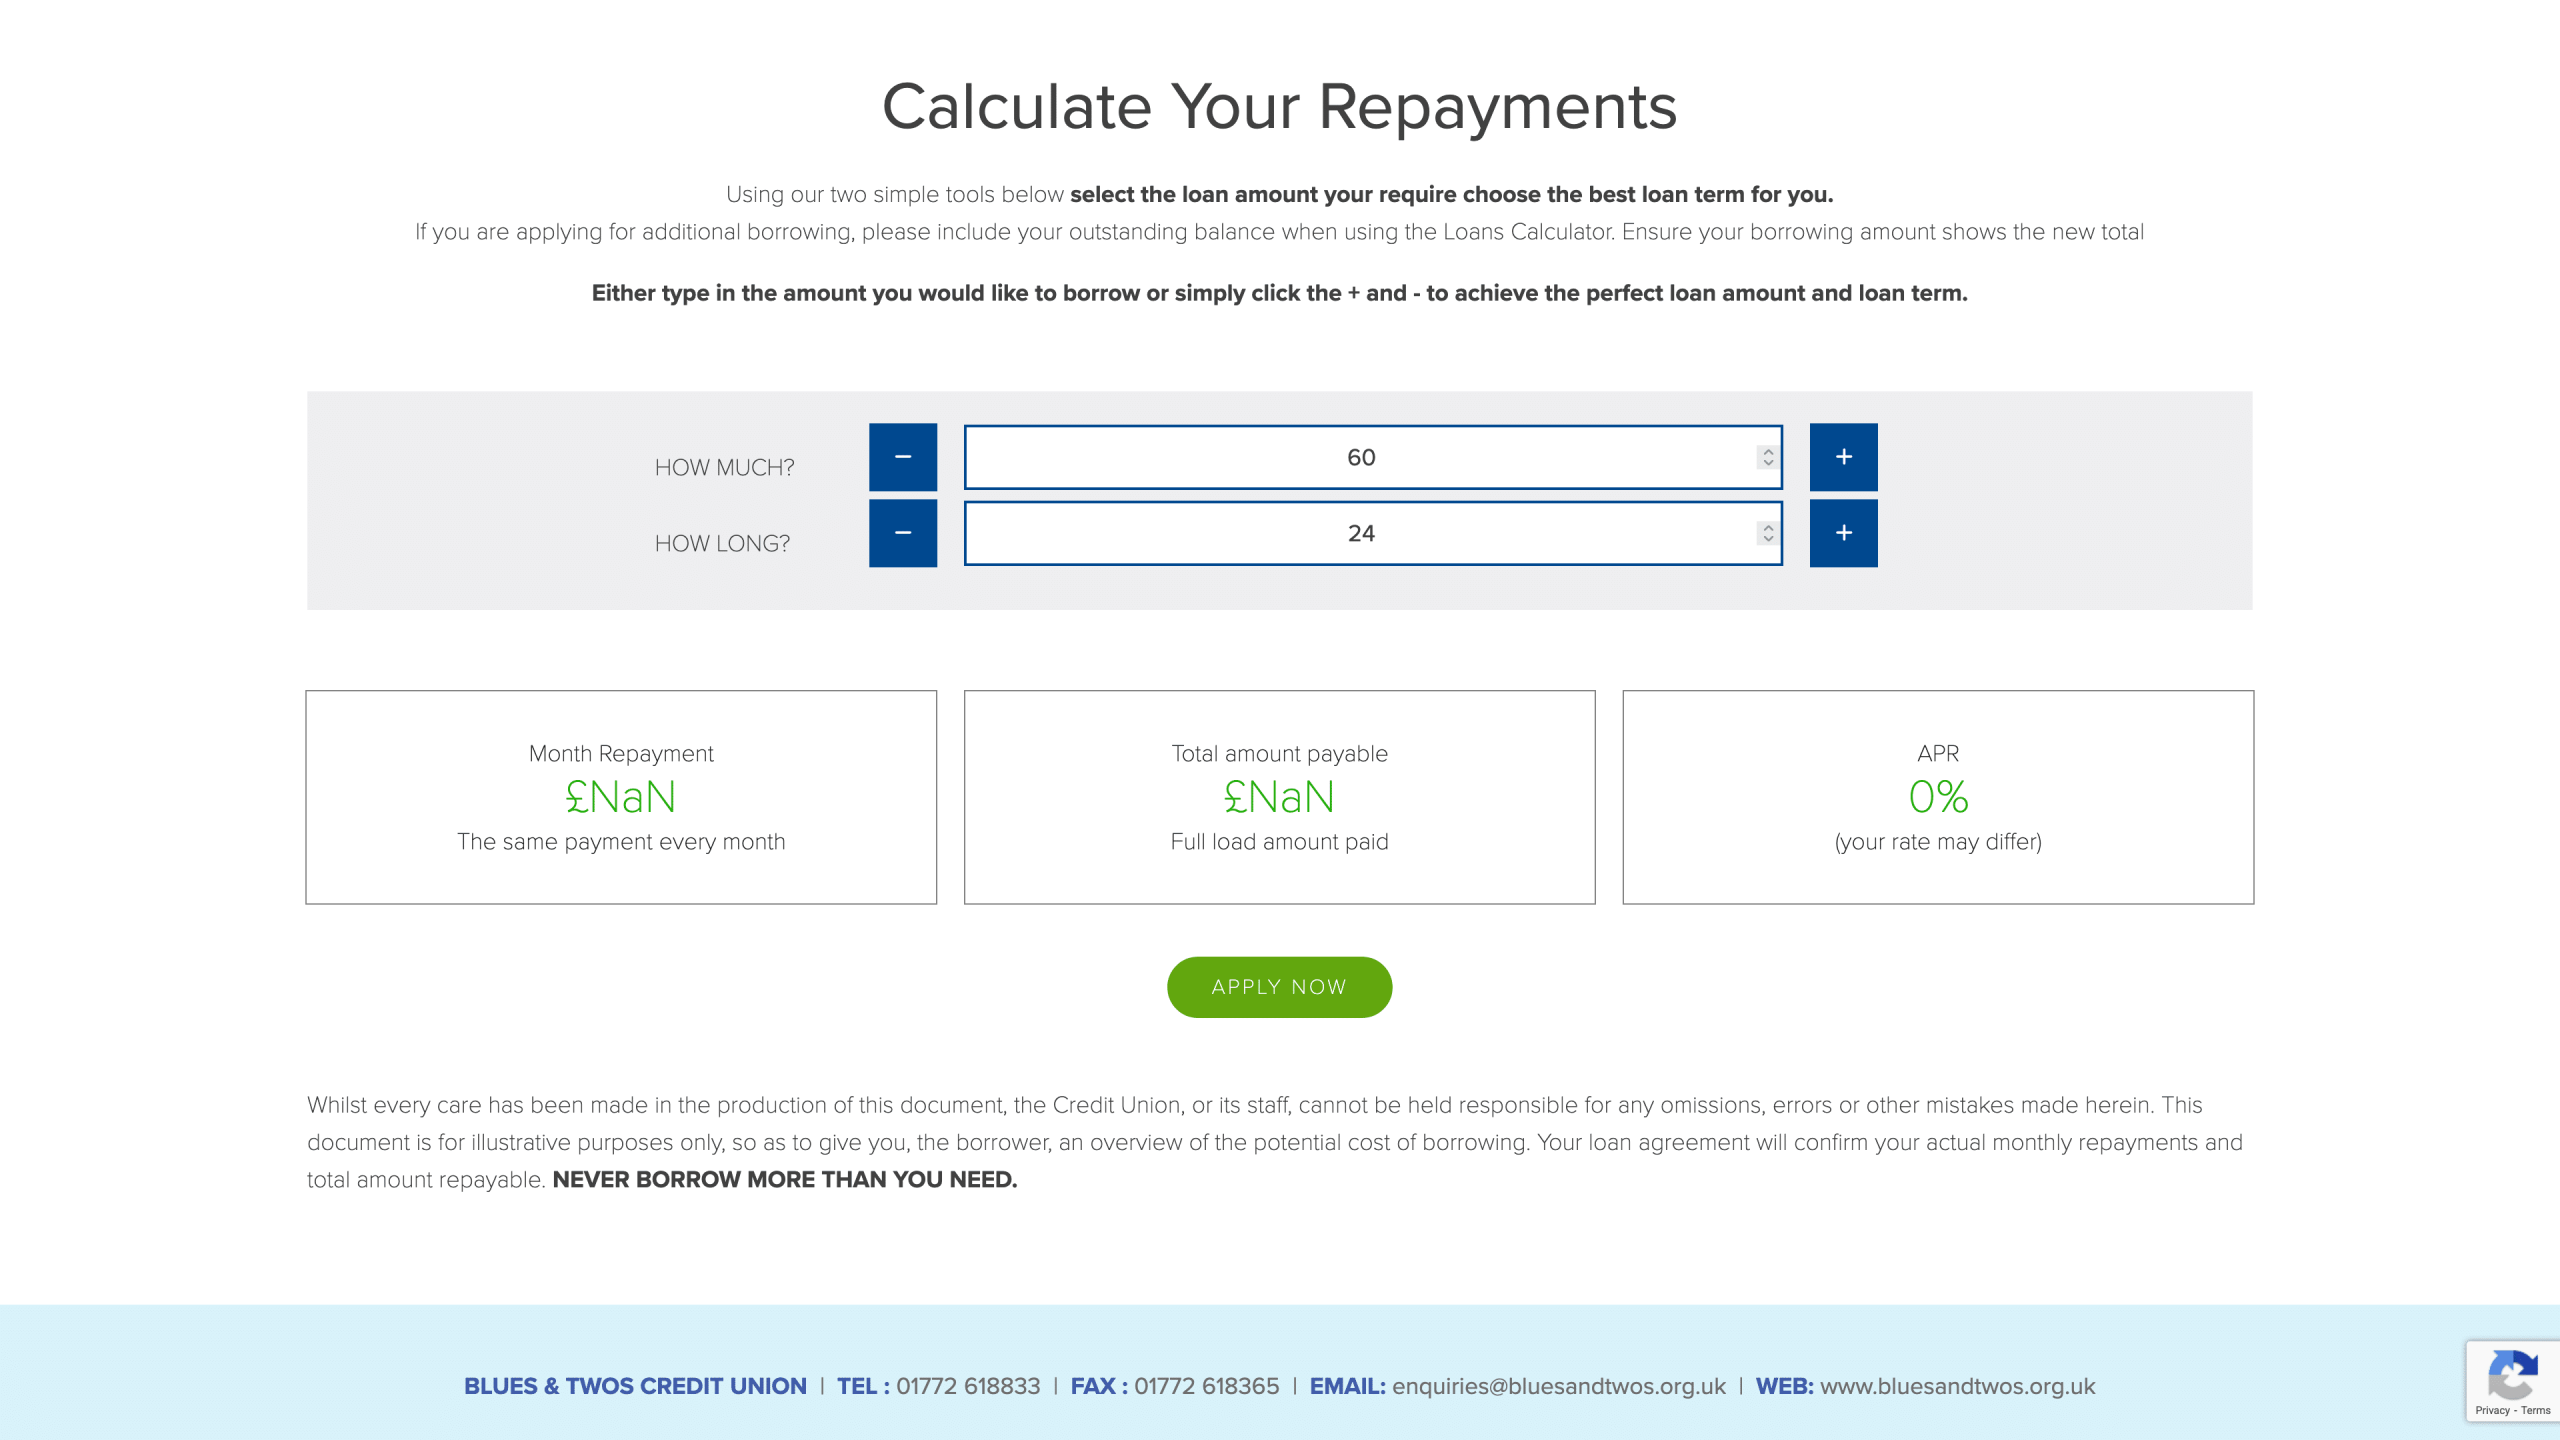Image resolution: width=2560 pixels, height=1440 pixels.
Task: Click the minus button for How Long
Action: point(902,533)
